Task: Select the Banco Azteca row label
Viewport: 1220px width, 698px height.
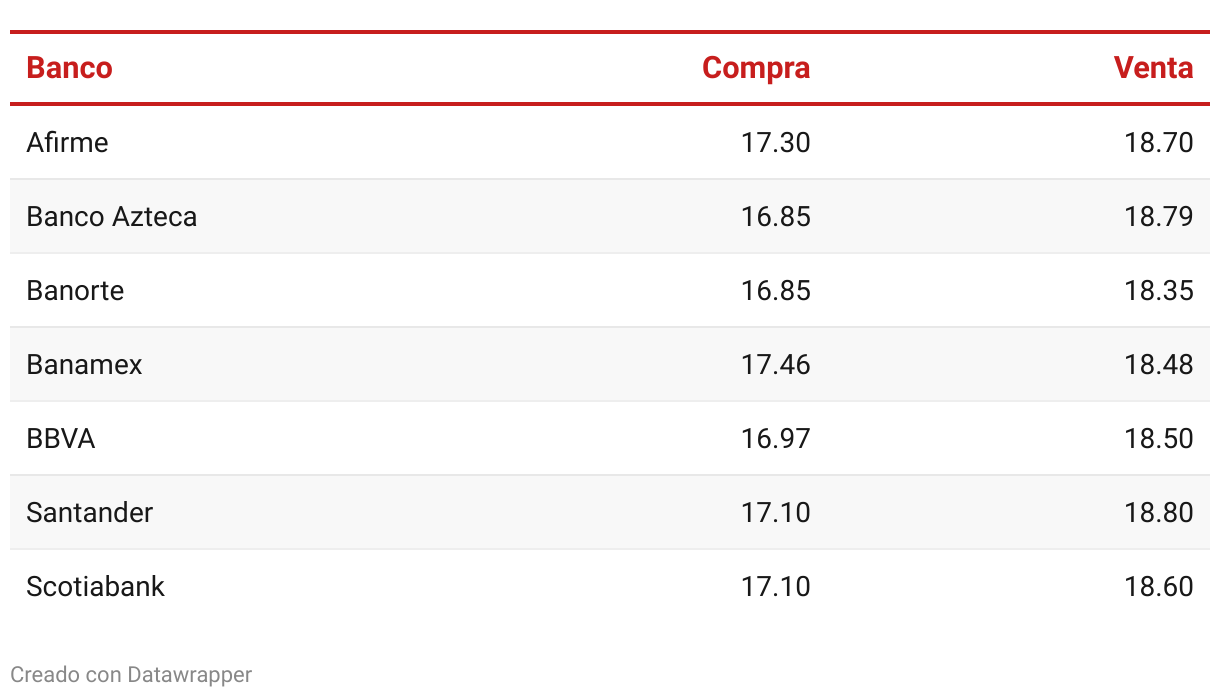Action: pyautogui.click(x=112, y=216)
